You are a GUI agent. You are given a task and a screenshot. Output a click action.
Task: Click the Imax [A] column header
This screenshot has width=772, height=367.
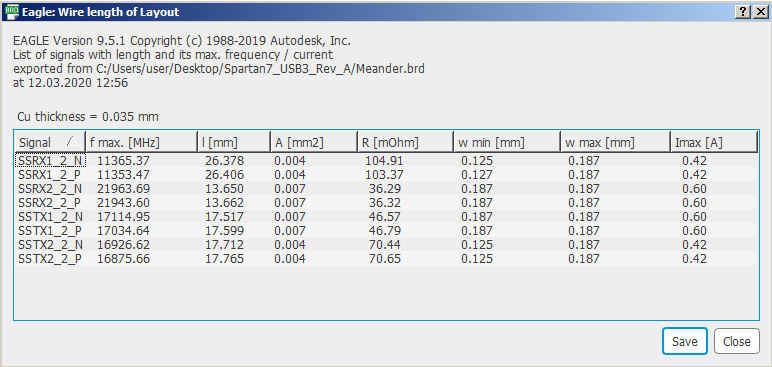(x=713, y=143)
